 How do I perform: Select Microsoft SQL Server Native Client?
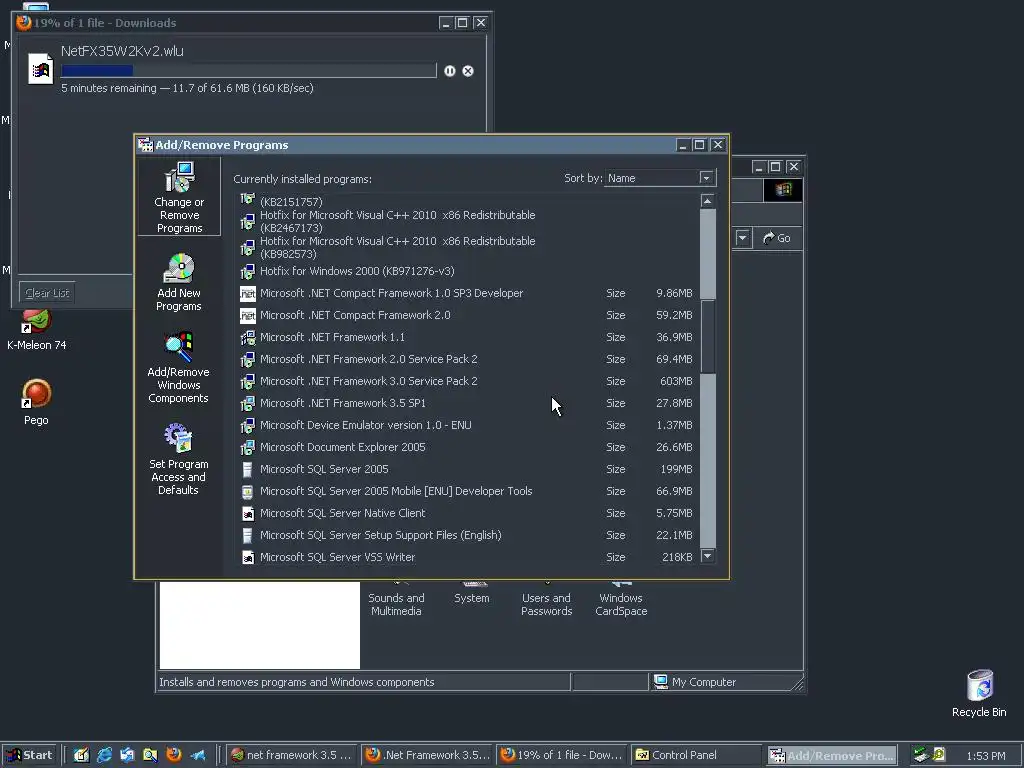[467, 513]
